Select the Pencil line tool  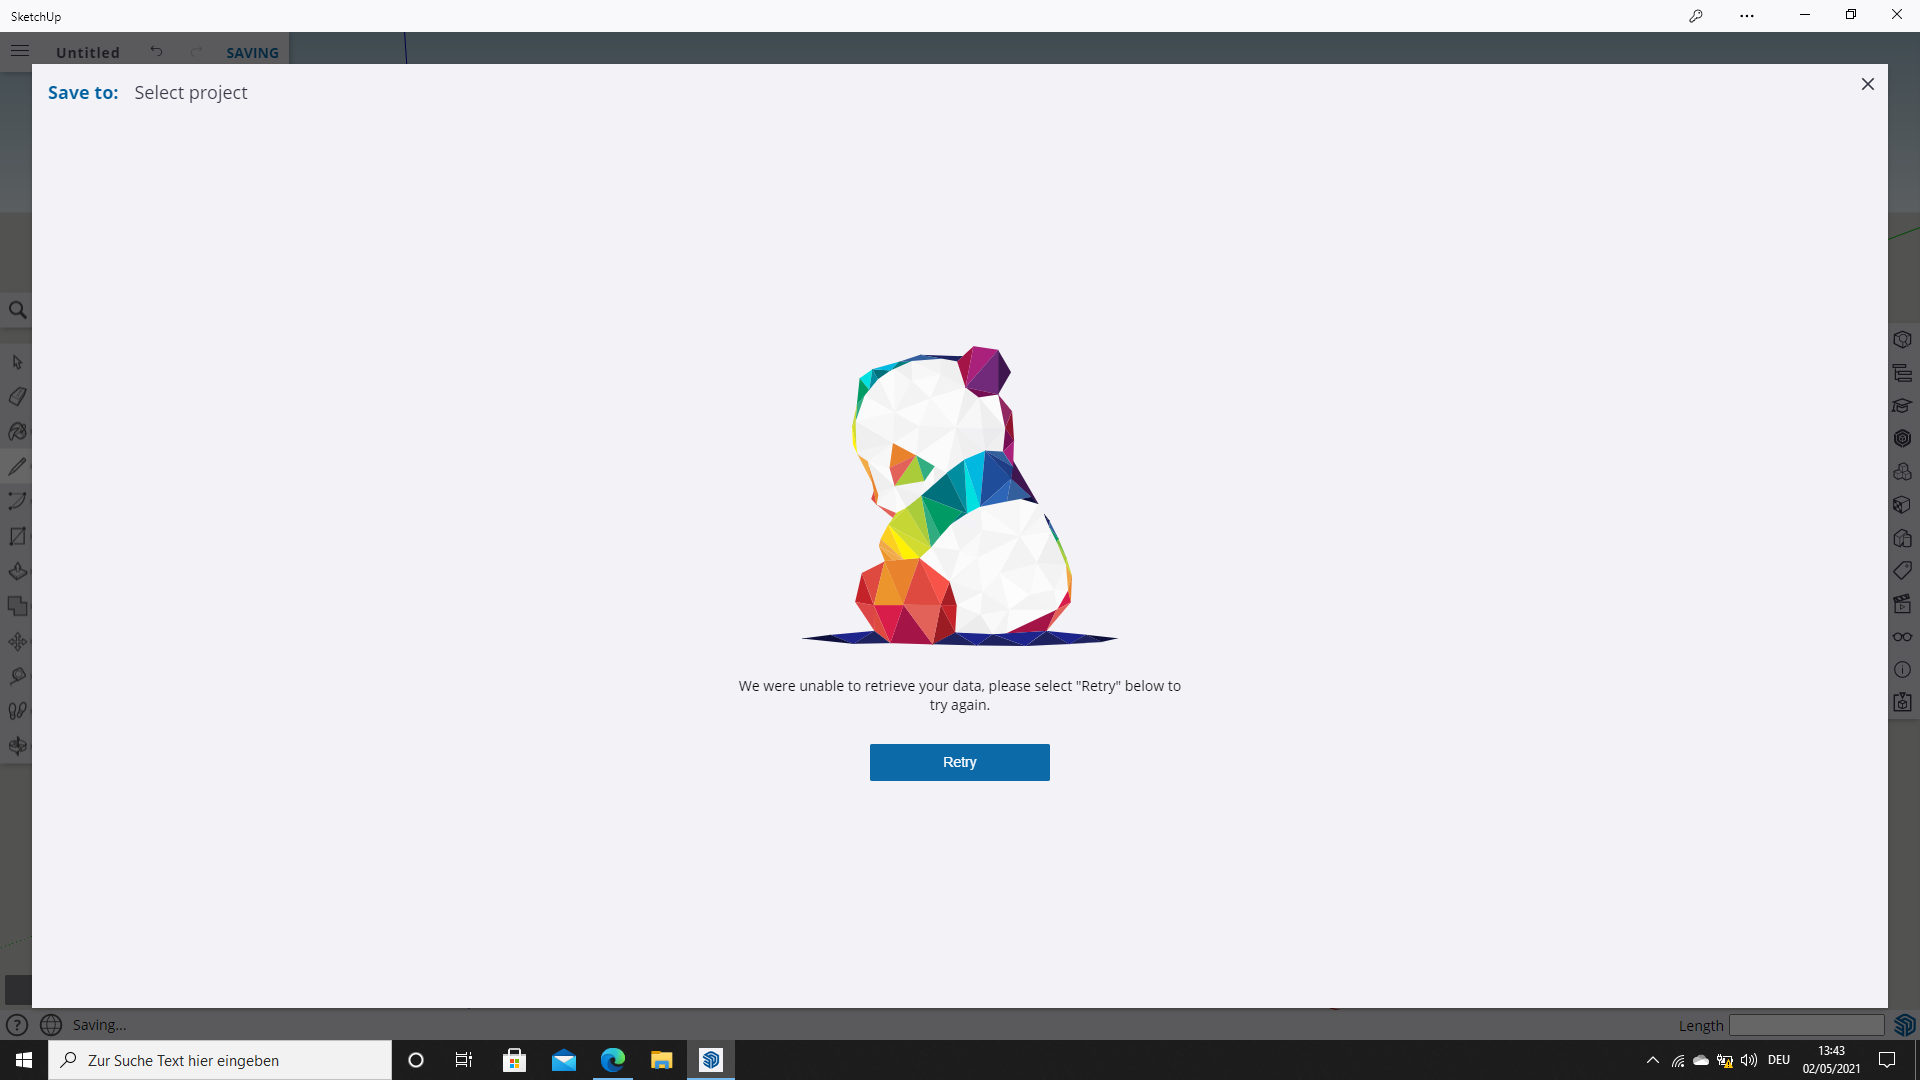17,467
